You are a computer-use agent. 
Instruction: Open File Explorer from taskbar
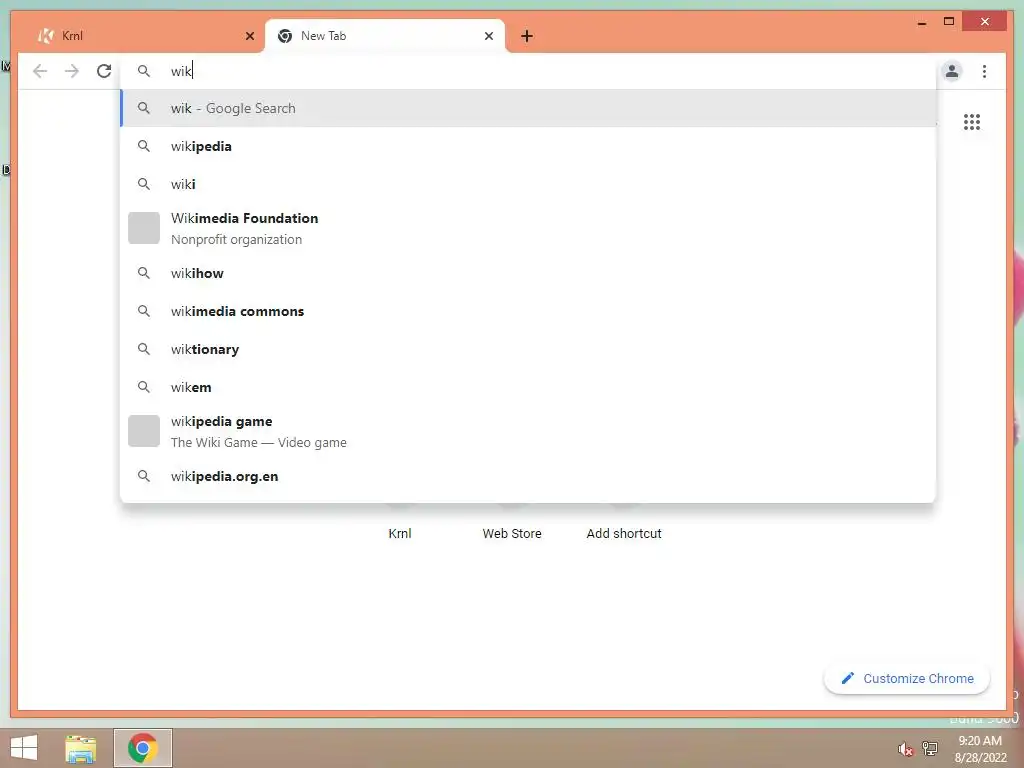tap(81, 748)
